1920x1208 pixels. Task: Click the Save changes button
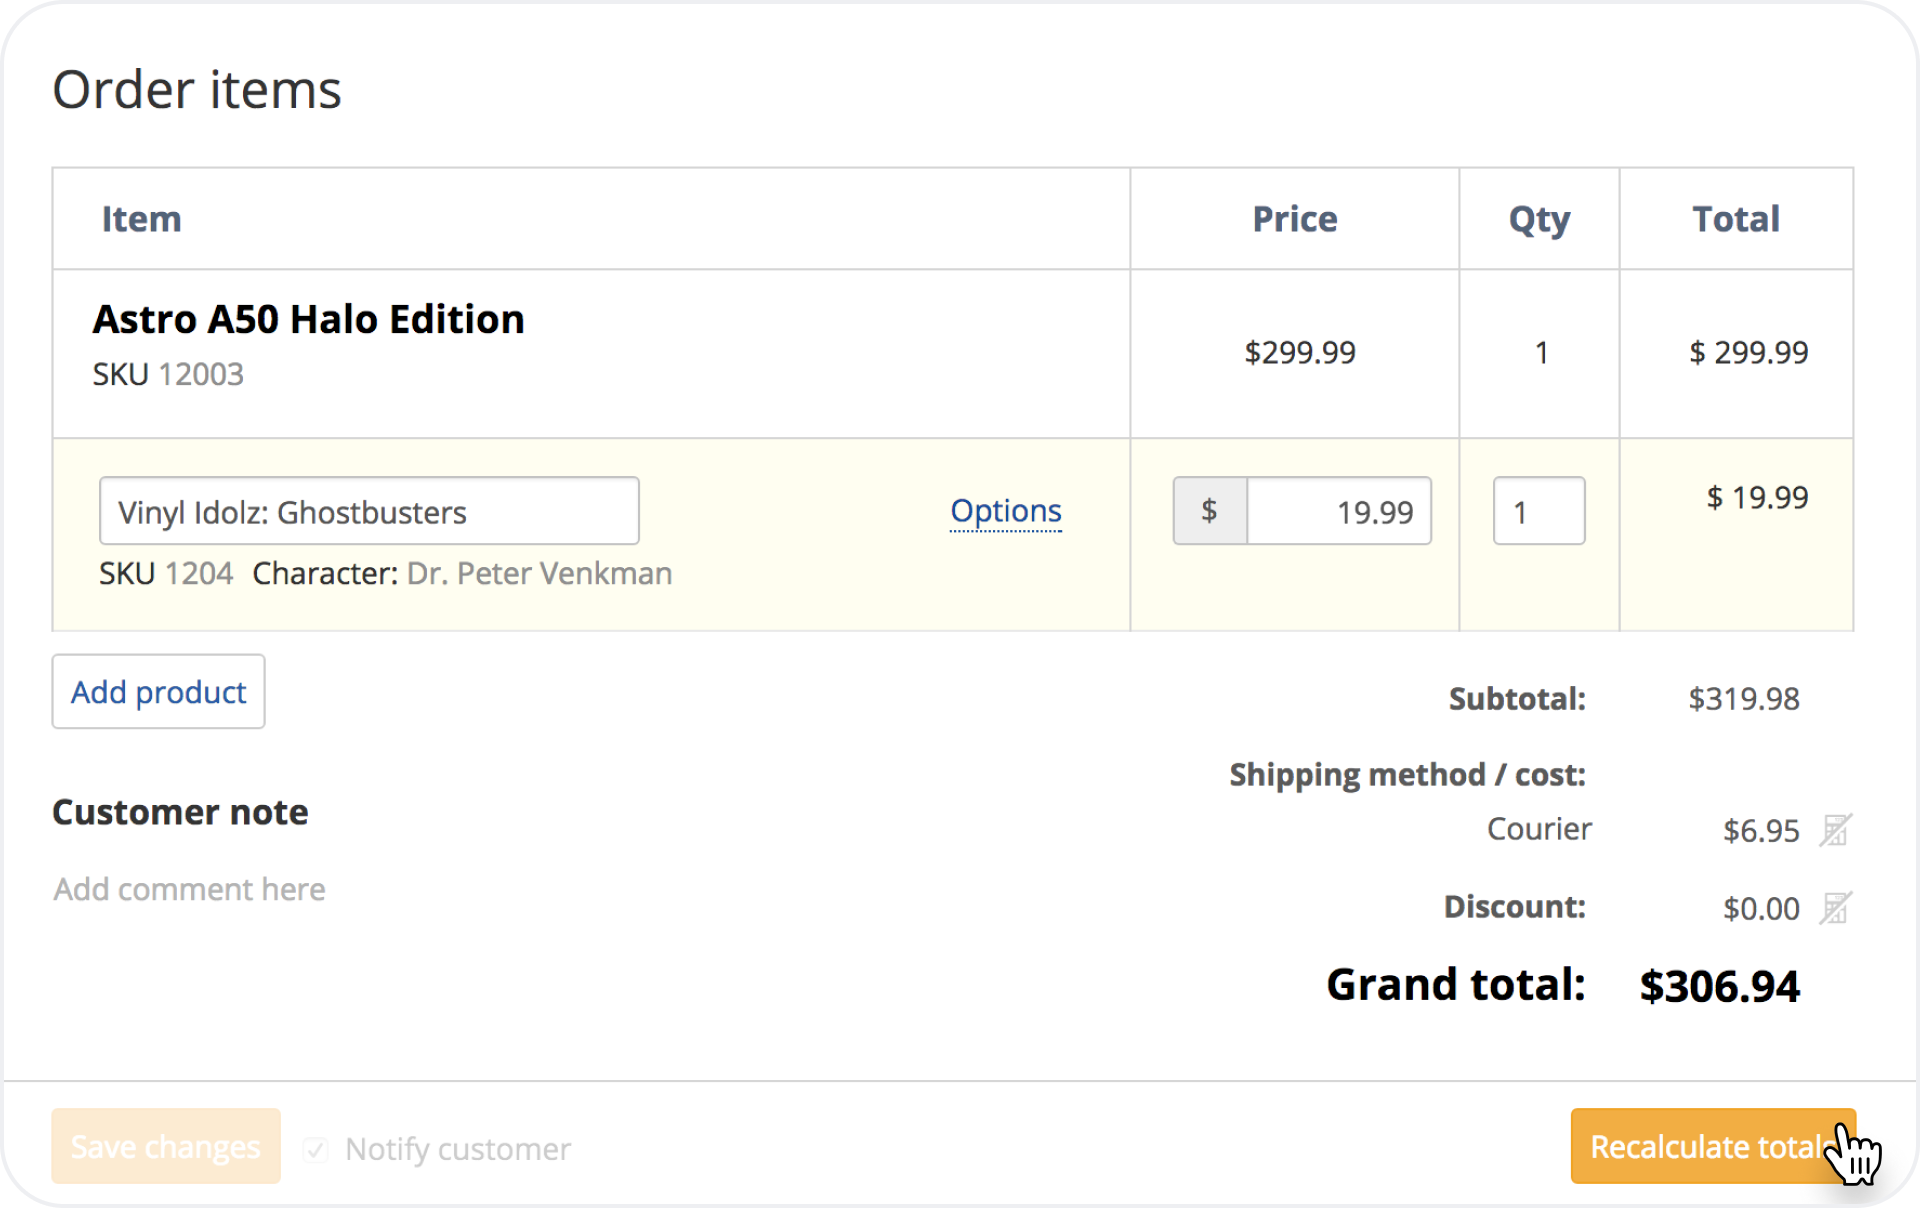click(166, 1146)
